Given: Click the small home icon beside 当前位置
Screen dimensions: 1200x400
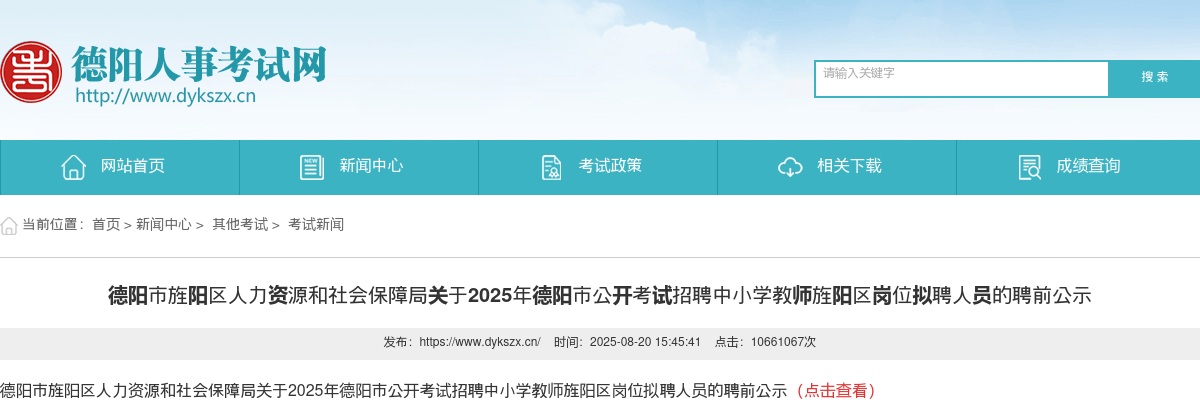Looking at the screenshot, I should [9, 225].
